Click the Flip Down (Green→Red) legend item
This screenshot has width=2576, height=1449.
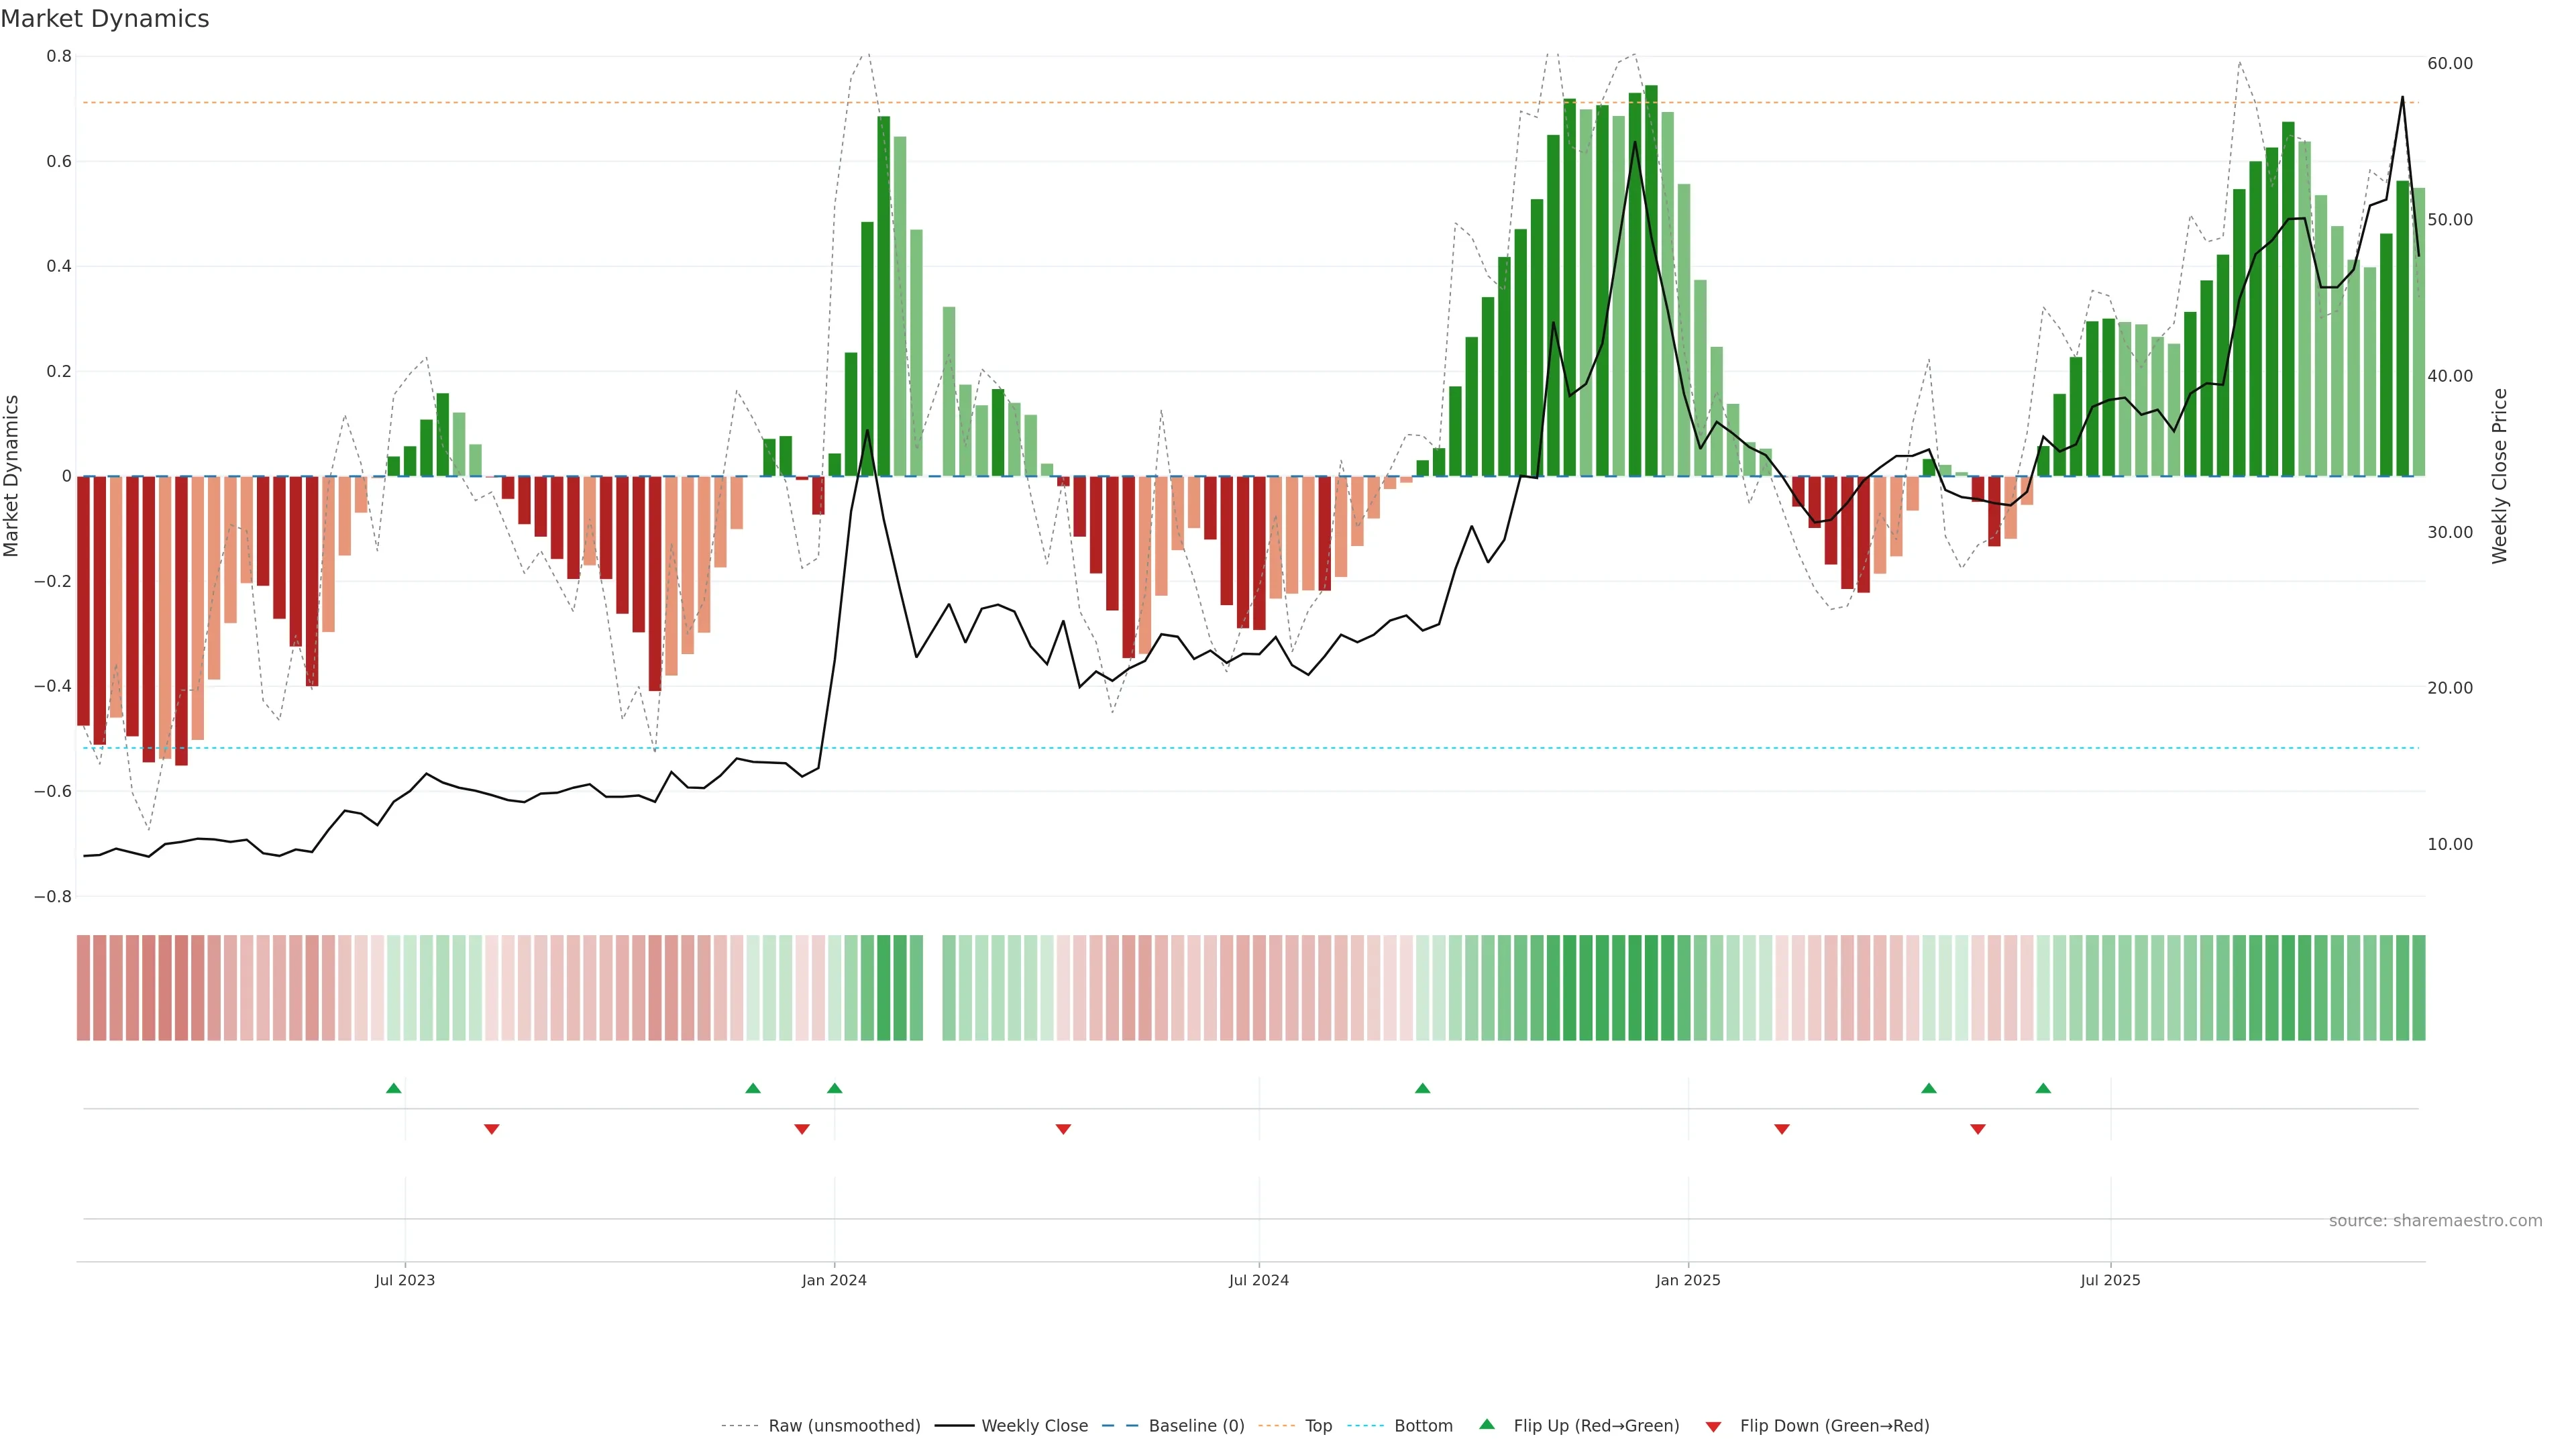1834,1426
